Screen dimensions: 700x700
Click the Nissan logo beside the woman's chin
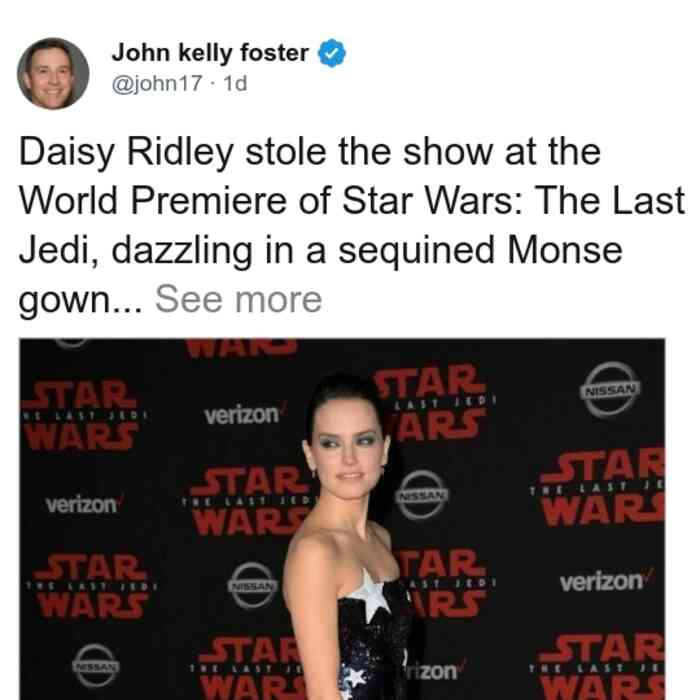(x=422, y=495)
